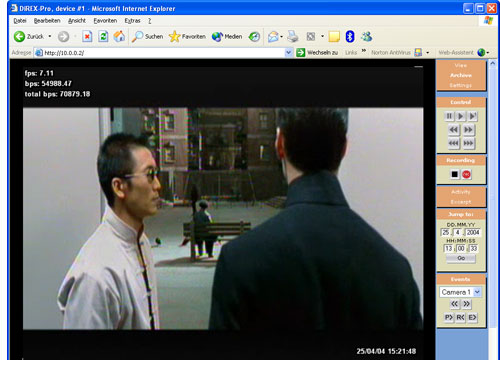
Task: Click the Mail envelope toolbar icon
Action: tap(273, 36)
